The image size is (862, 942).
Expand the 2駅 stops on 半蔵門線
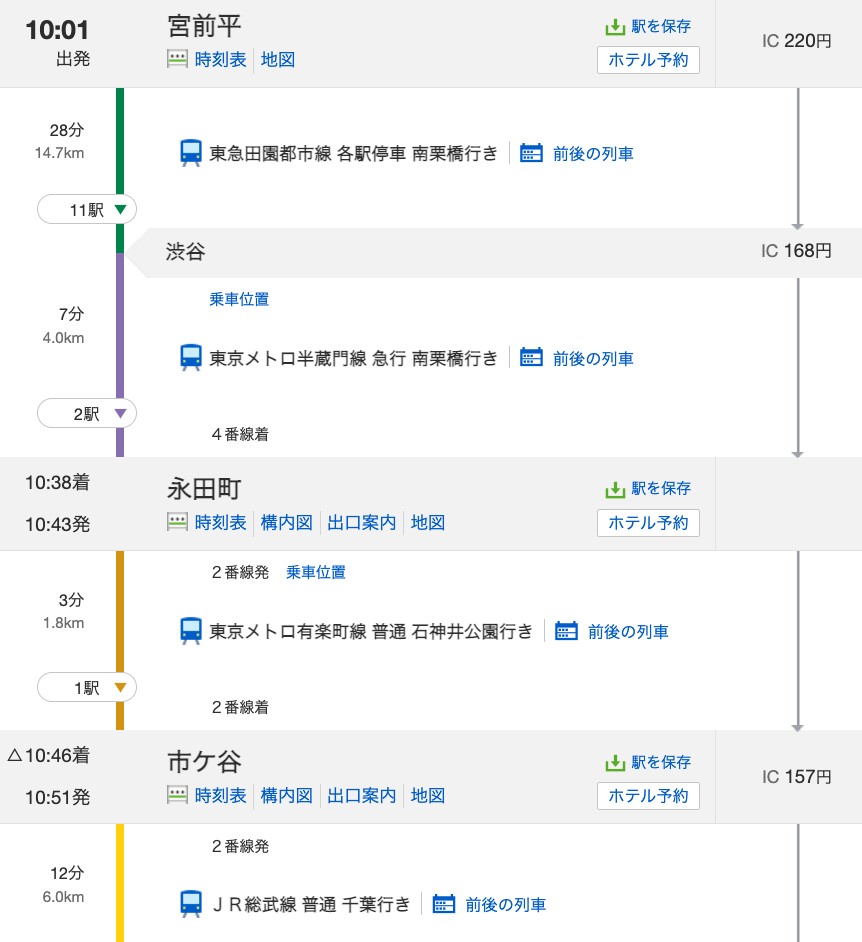(x=87, y=413)
